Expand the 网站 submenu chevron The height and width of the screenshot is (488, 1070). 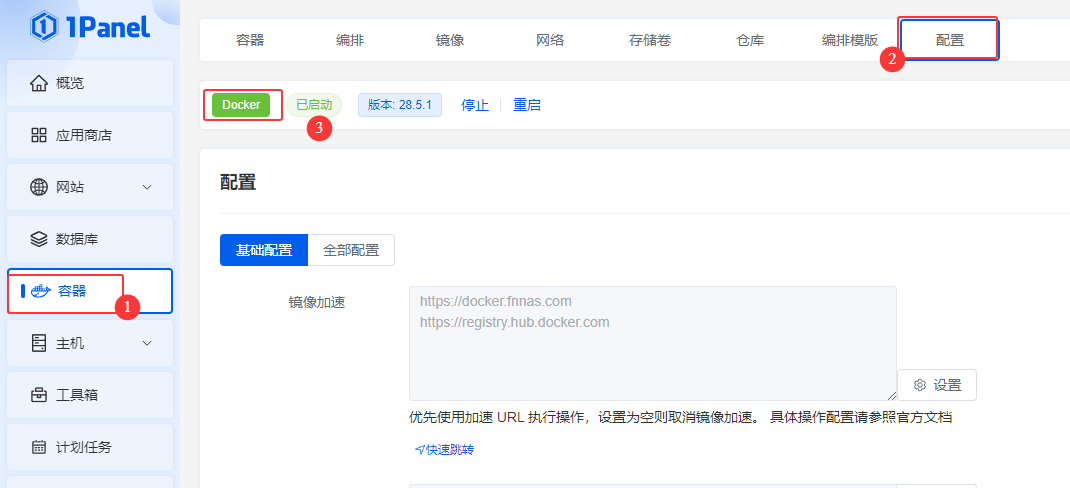tap(147, 187)
